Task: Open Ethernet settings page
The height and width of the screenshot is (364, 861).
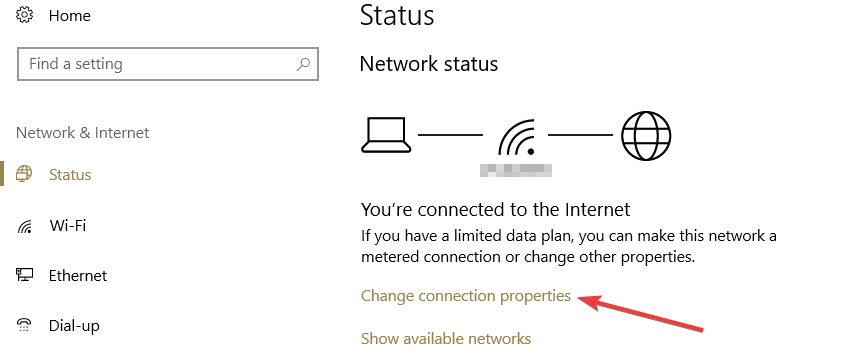Action: click(x=78, y=276)
